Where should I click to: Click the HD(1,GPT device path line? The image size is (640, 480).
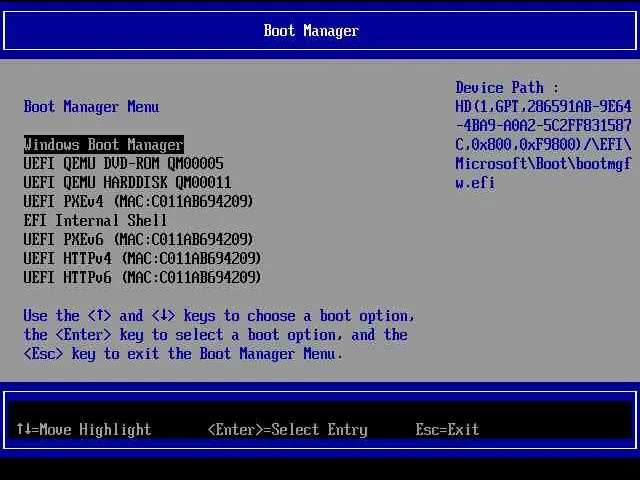tap(543, 107)
